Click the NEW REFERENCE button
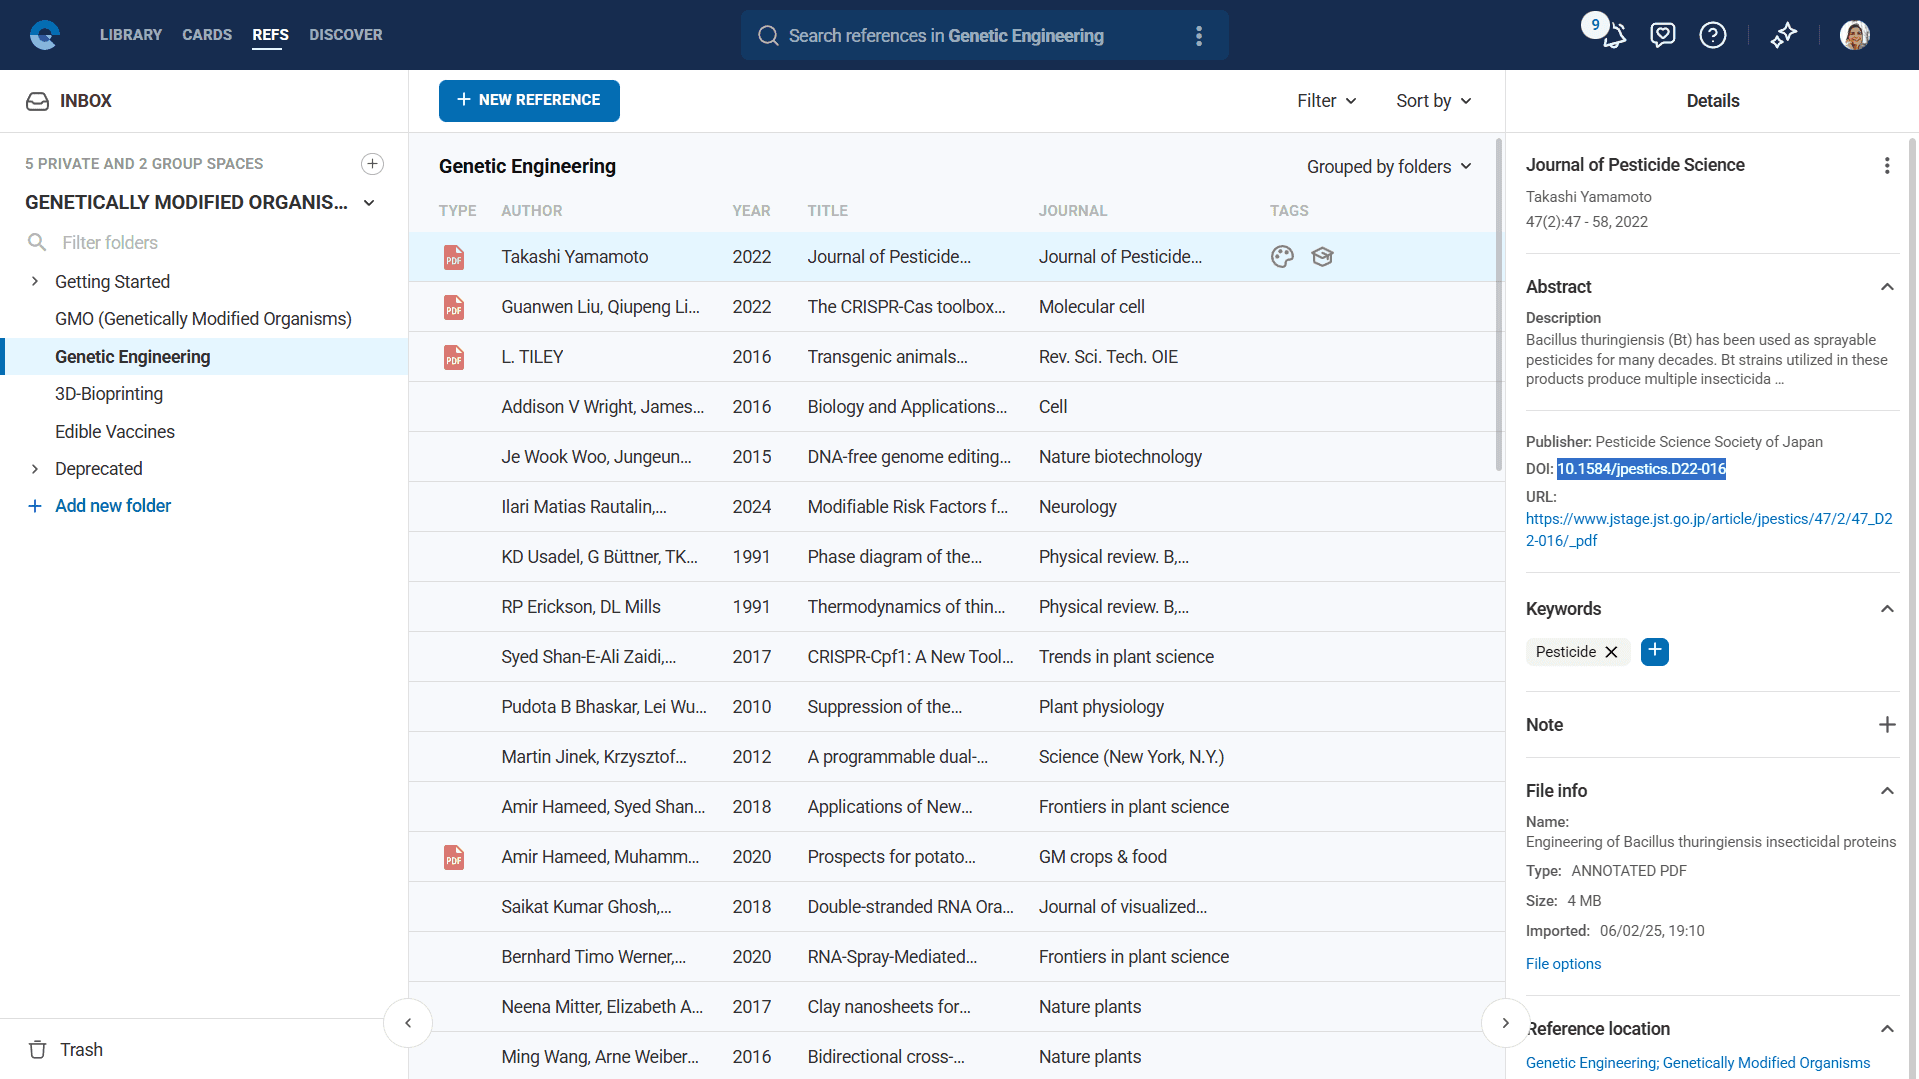1919x1079 pixels. pyautogui.click(x=529, y=101)
